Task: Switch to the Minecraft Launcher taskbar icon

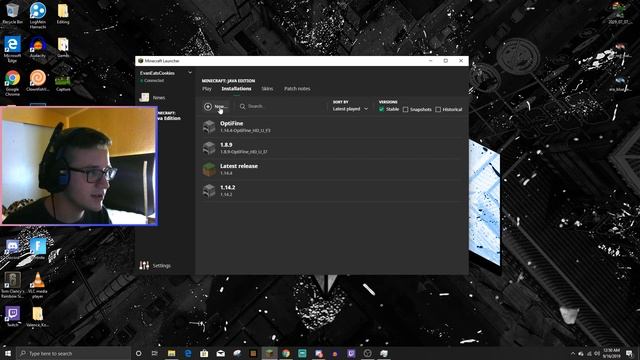Action: tap(269, 353)
